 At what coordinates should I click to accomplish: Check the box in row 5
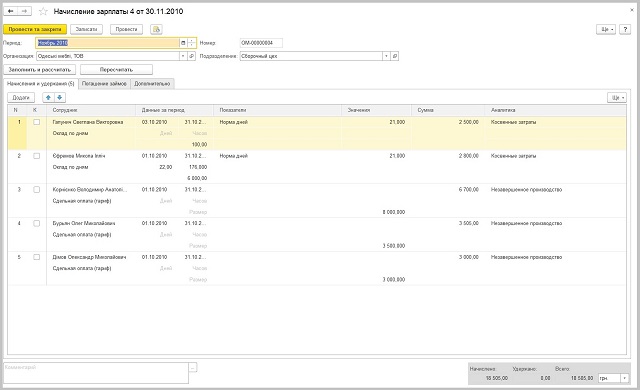click(x=36, y=257)
